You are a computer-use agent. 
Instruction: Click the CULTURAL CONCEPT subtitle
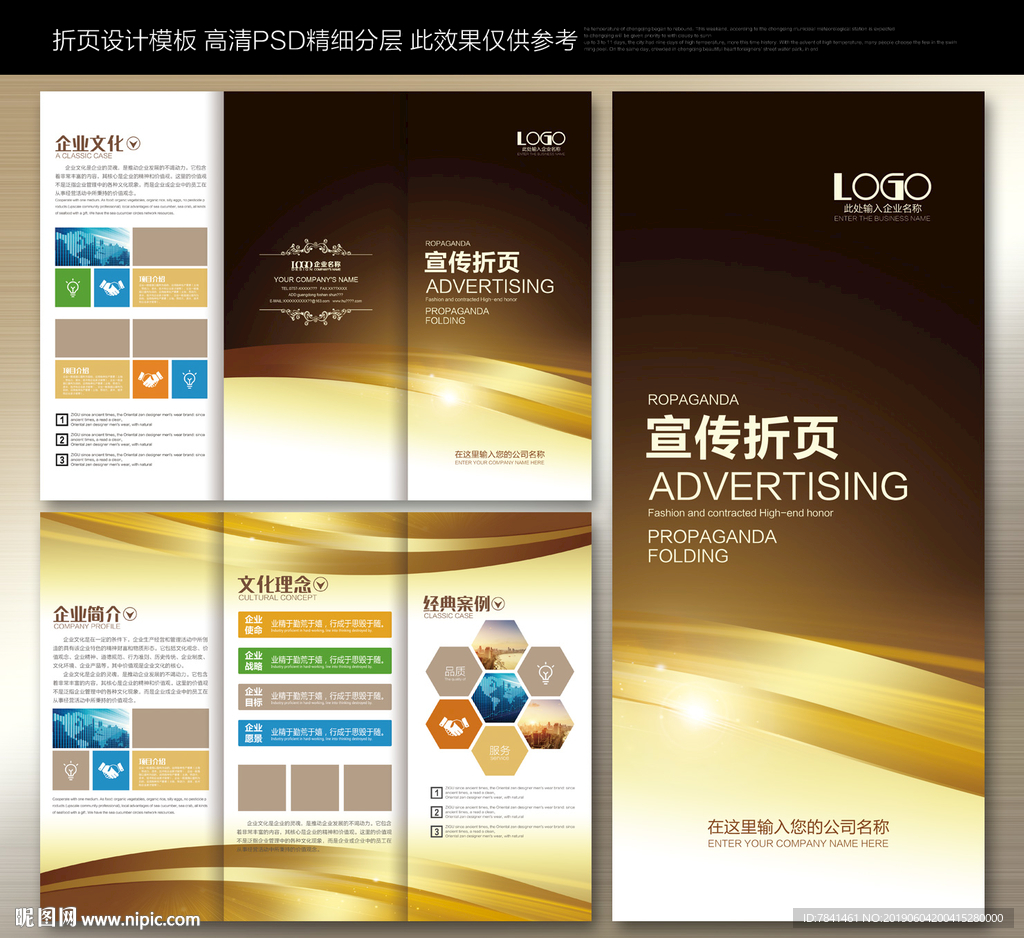click(278, 598)
